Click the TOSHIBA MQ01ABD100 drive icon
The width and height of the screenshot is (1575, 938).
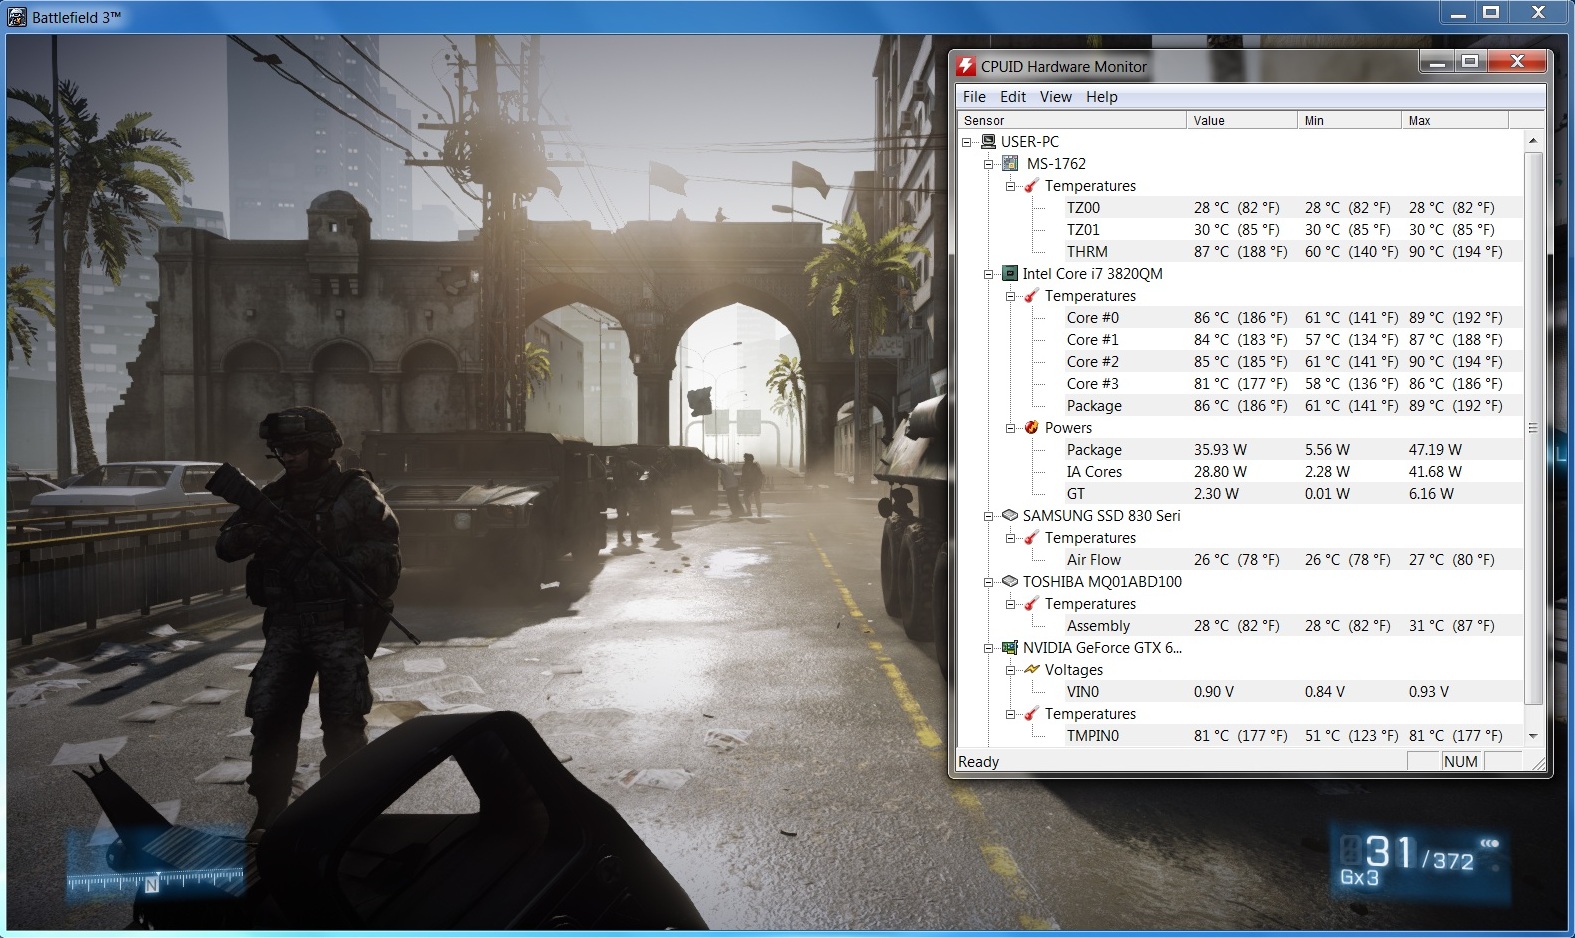(x=1010, y=582)
